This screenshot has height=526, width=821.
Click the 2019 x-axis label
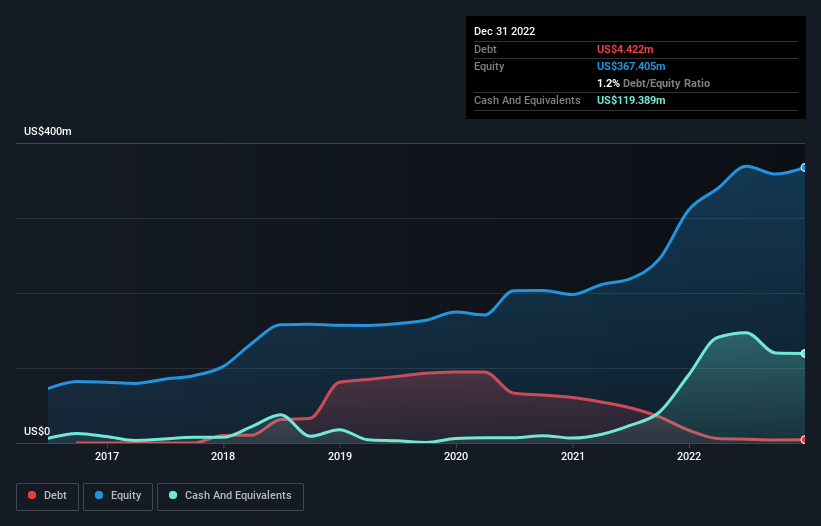[340, 456]
